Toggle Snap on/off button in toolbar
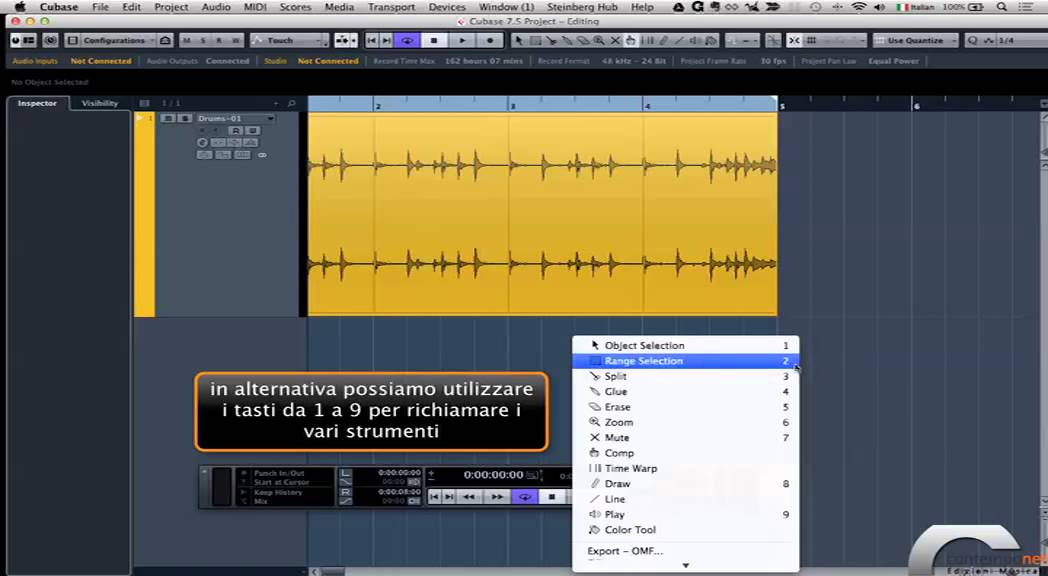This screenshot has height=576, width=1048. pyautogui.click(x=794, y=40)
